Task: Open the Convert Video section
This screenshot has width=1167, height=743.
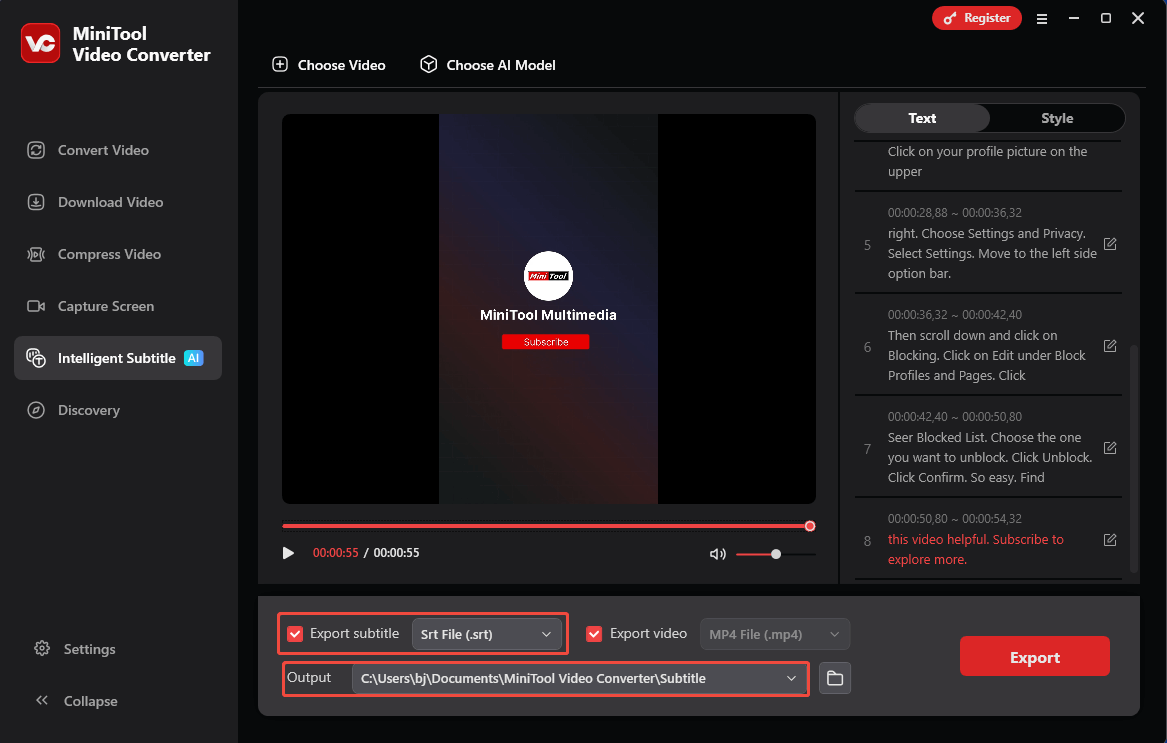Action: (x=88, y=150)
